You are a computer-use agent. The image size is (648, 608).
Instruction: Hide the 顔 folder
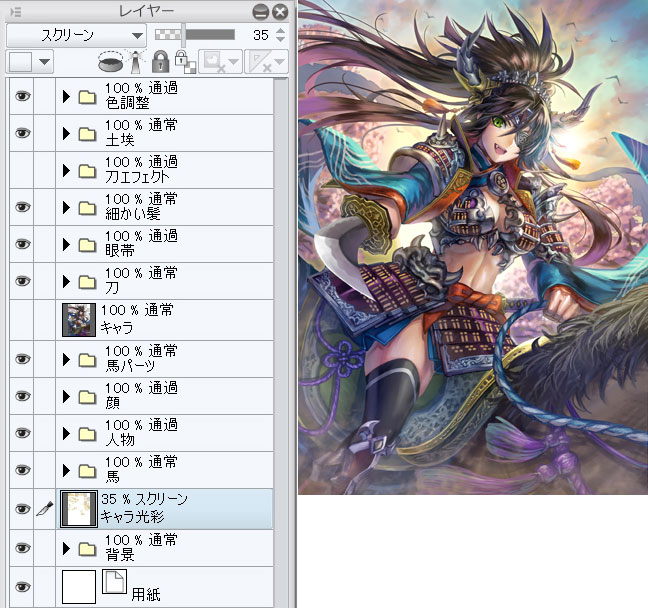pyautogui.click(x=22, y=396)
